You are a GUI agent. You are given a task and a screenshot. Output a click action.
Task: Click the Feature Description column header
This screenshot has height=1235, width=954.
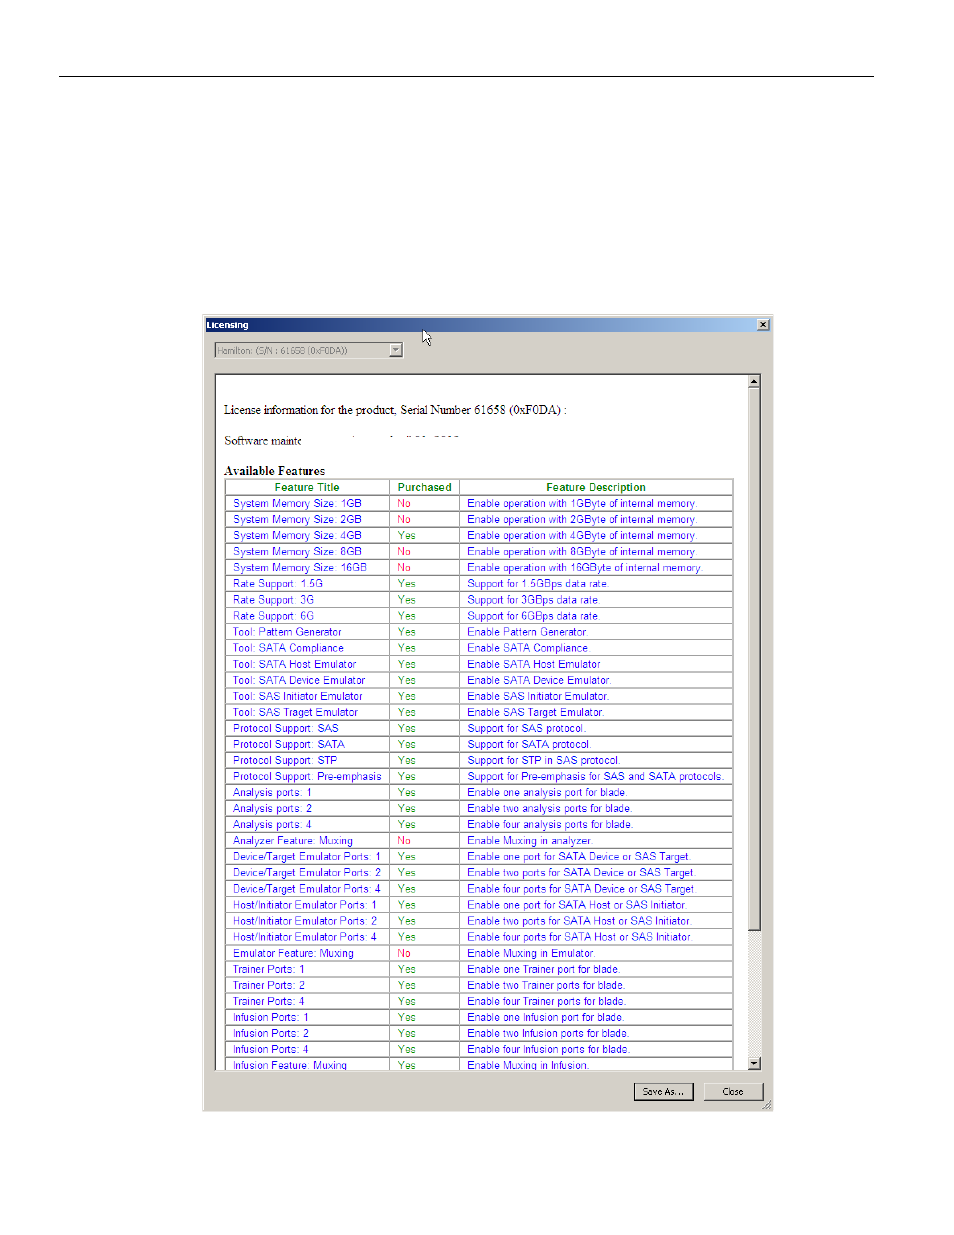596,487
